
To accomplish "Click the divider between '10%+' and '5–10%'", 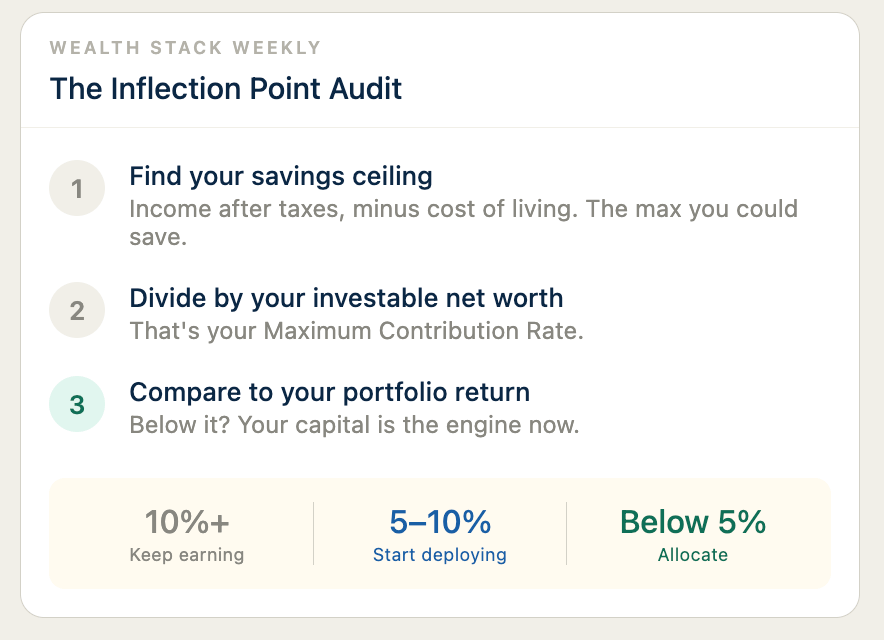I will click(x=314, y=533).
